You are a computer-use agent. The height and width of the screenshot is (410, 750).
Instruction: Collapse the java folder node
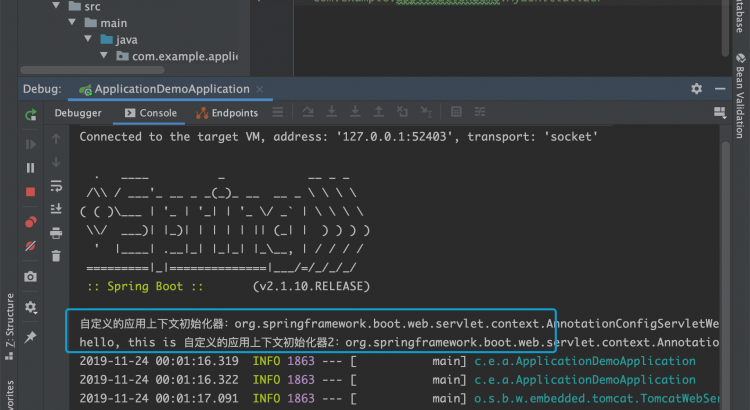[104, 39]
